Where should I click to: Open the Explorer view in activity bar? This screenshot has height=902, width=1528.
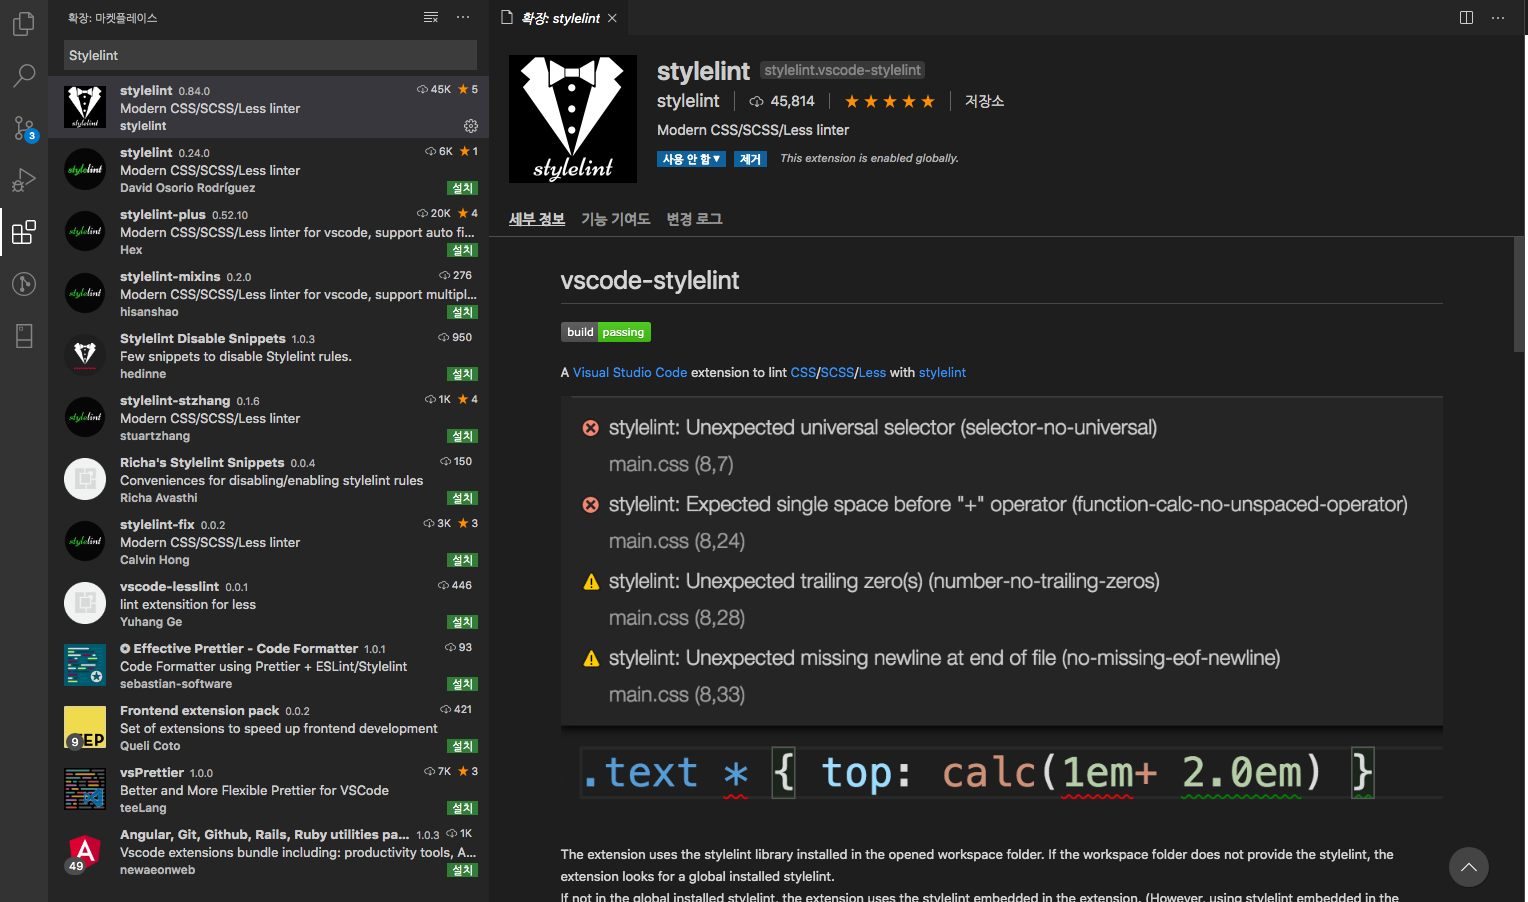click(x=24, y=23)
